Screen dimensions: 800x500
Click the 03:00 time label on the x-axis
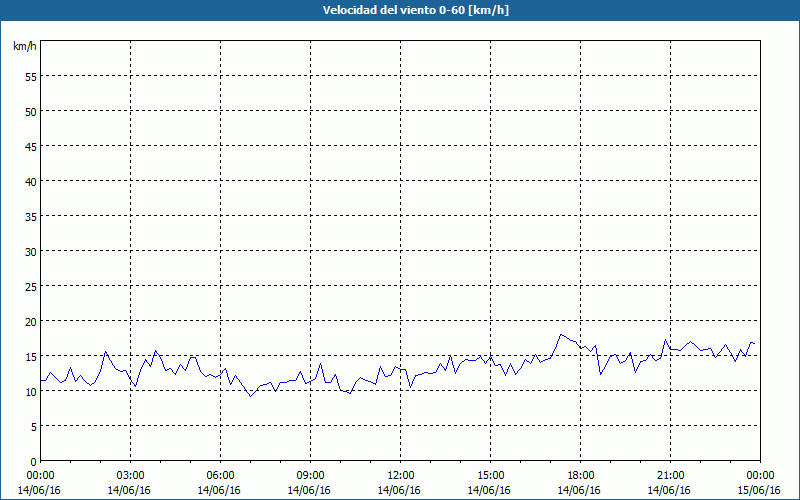pos(131,476)
